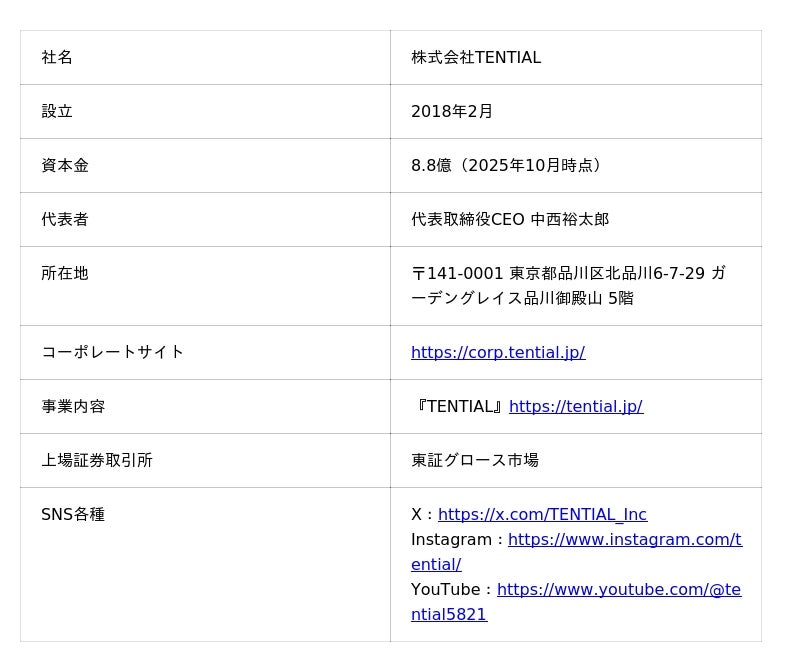Click the 上場証券取引所 row label
Screen dimensions: 800x672
tap(97, 460)
